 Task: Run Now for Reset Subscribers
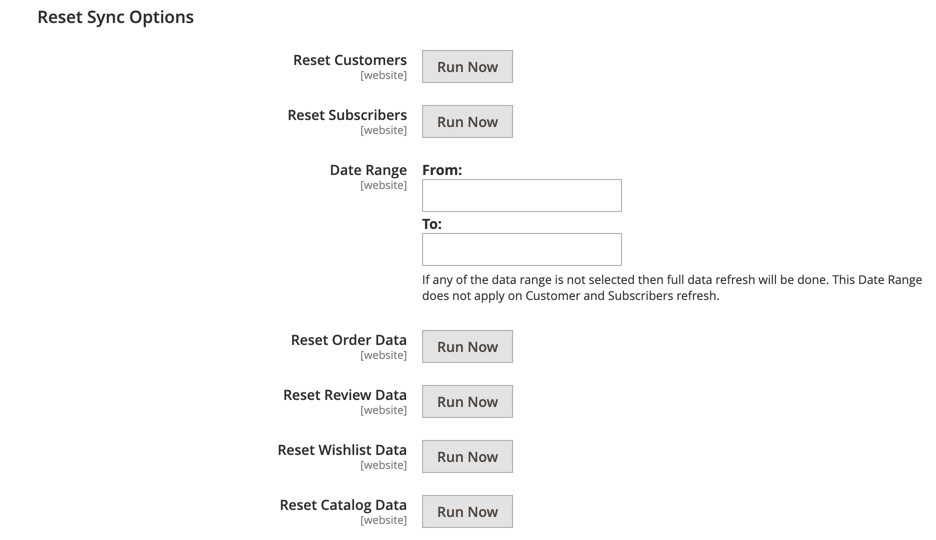click(467, 122)
